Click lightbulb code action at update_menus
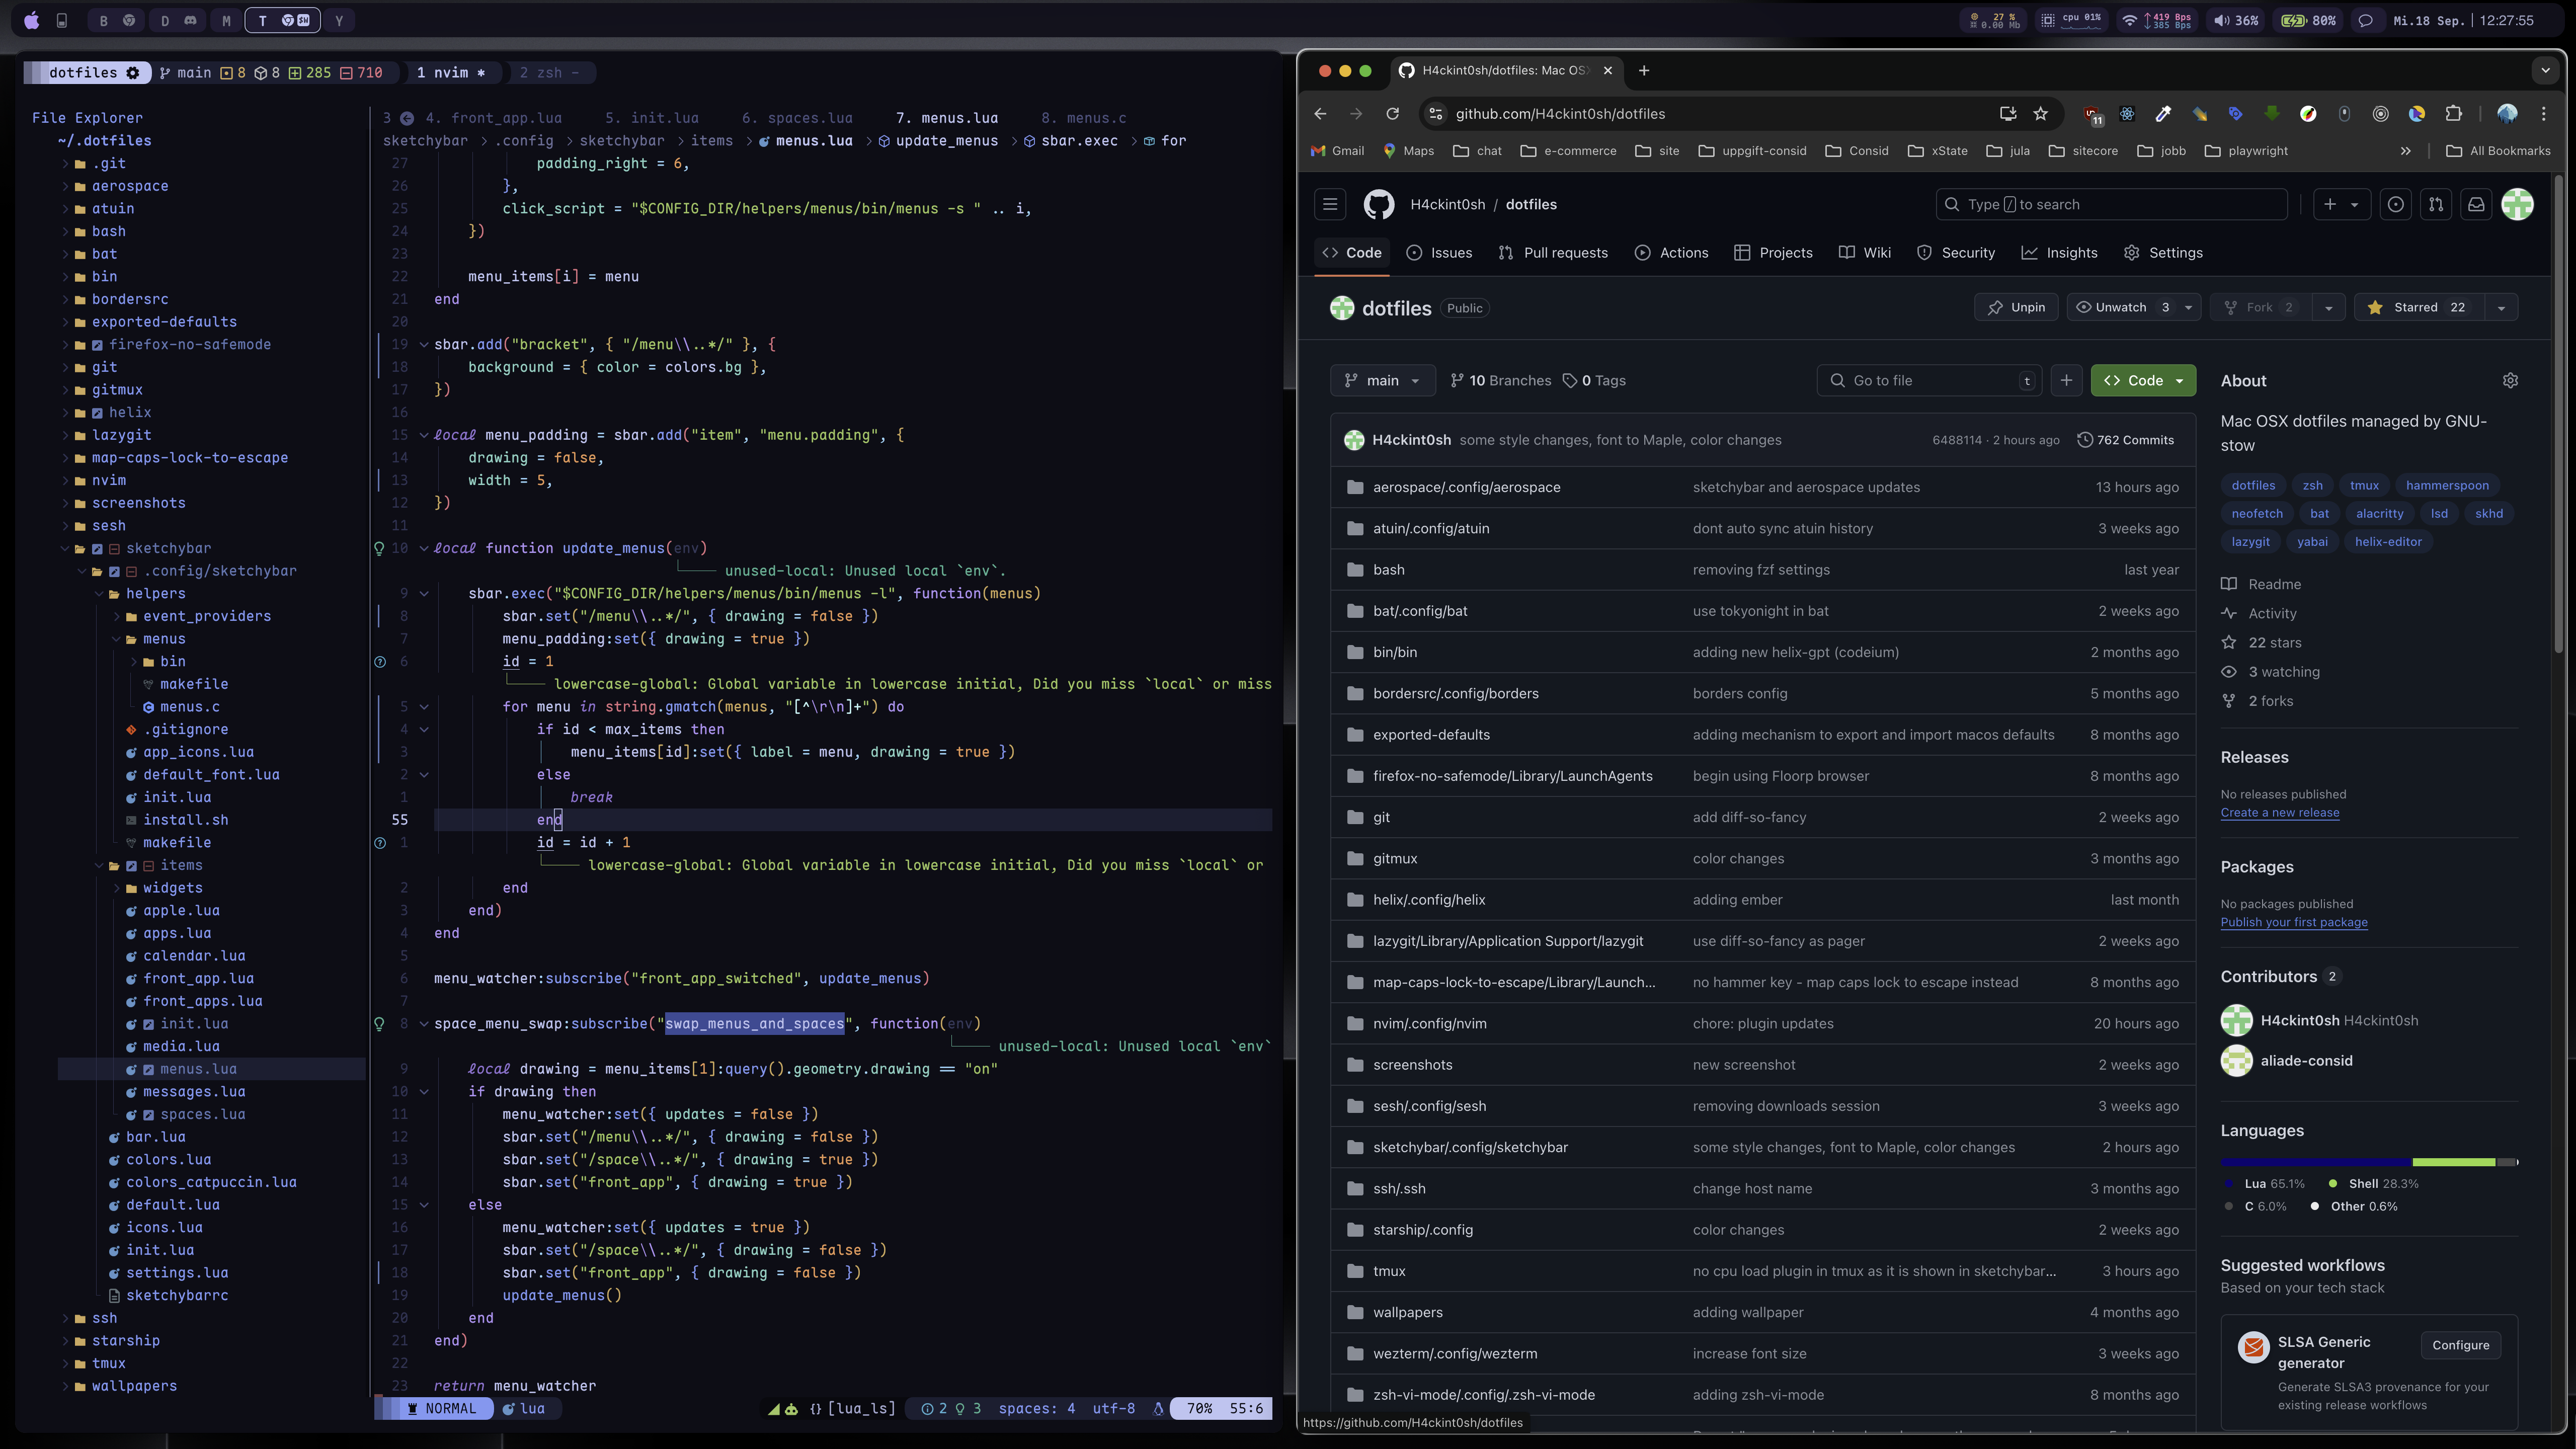 pos(379,548)
